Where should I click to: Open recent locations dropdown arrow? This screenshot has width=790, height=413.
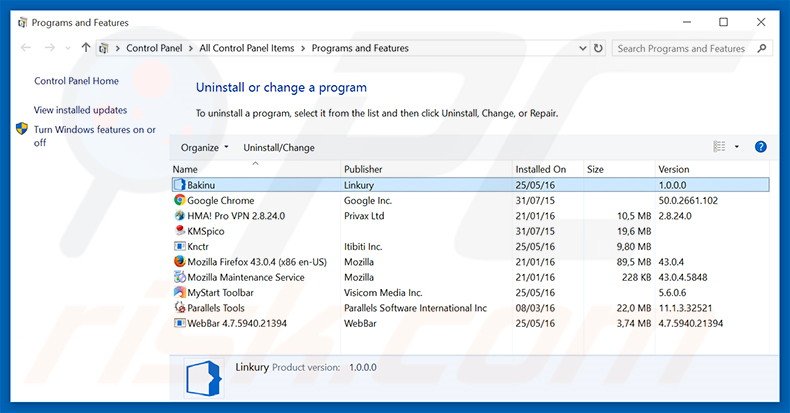coord(68,48)
